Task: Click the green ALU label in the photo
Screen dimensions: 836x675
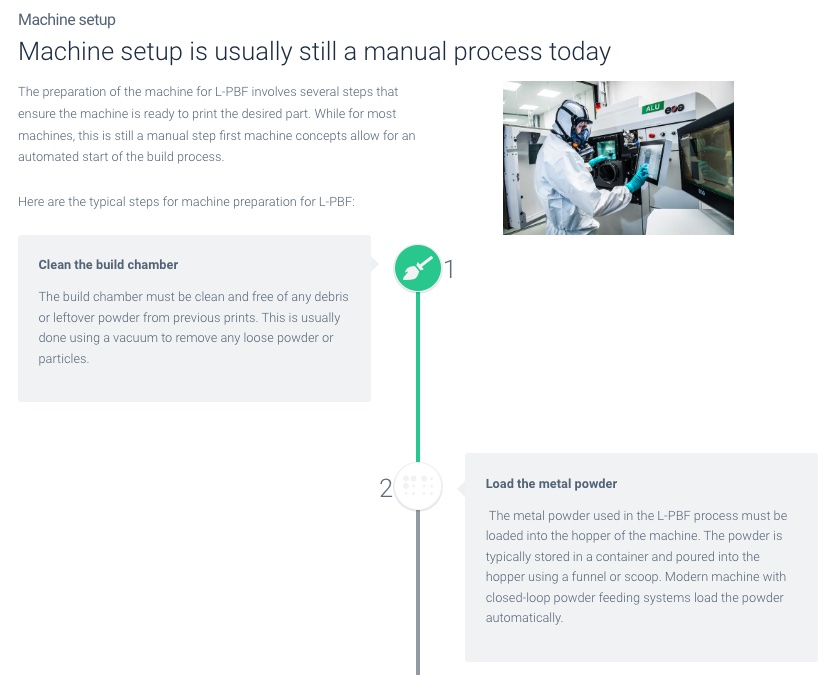Action: coord(653,108)
